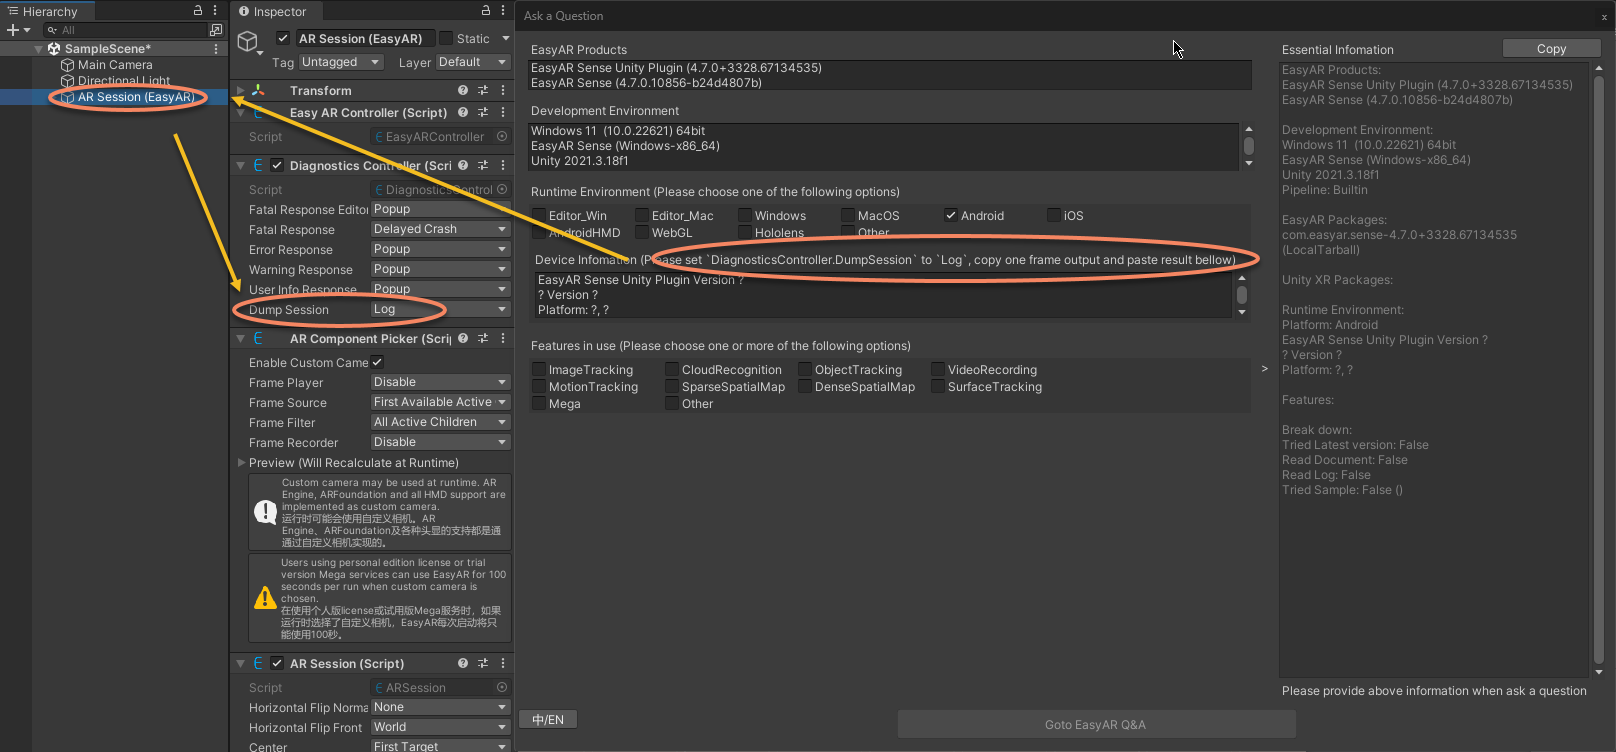Click the plus icon to create object
Viewport: 1616px width, 752px height.
(13, 30)
